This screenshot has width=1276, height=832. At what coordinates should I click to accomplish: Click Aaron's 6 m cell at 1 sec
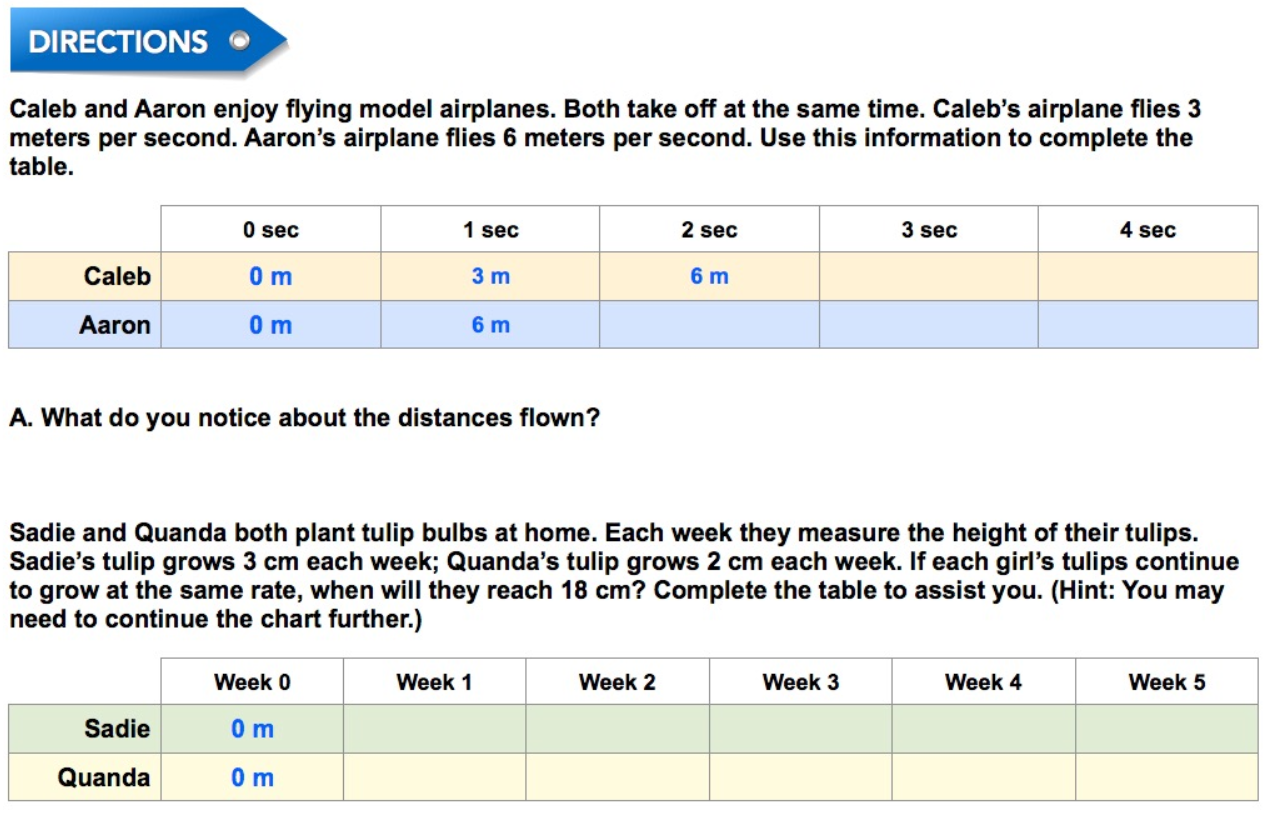490,325
